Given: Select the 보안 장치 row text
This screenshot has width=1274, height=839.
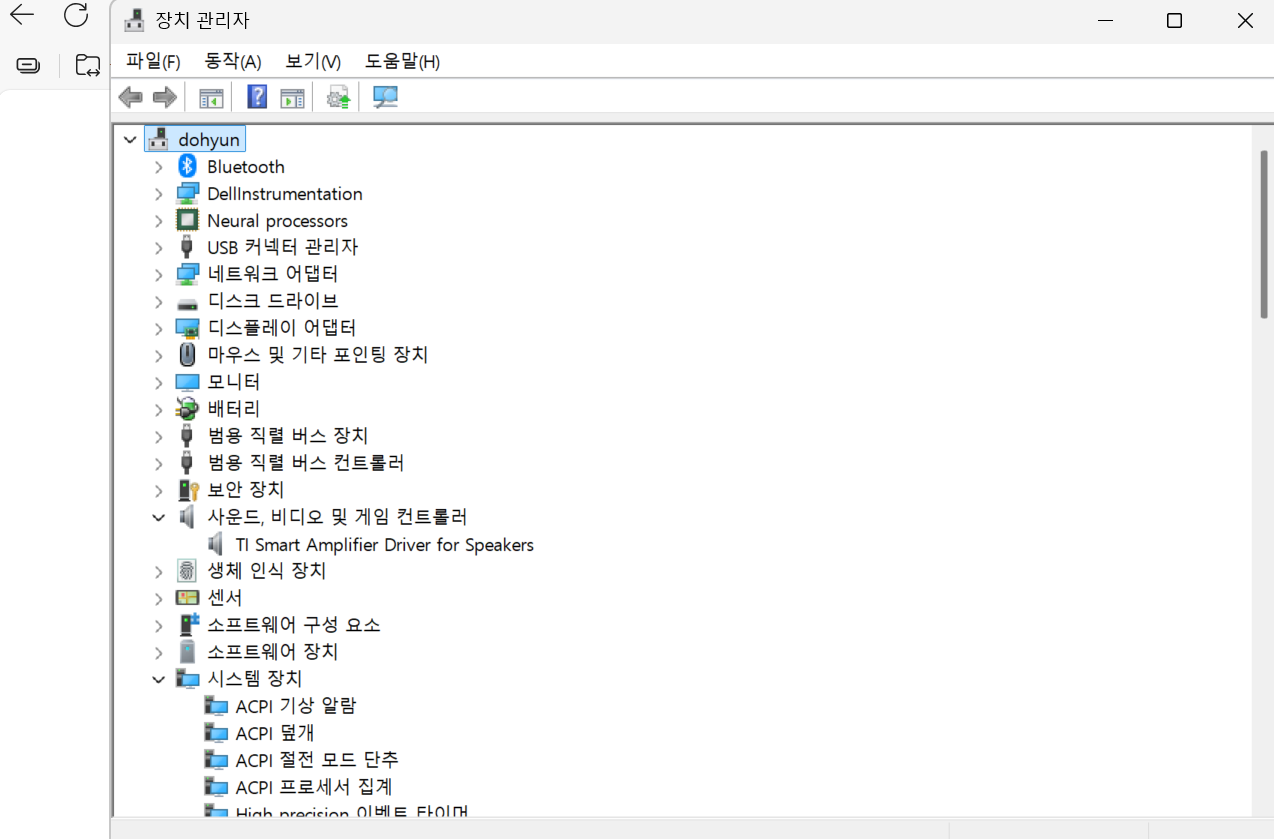Looking at the screenshot, I should click(x=246, y=490).
